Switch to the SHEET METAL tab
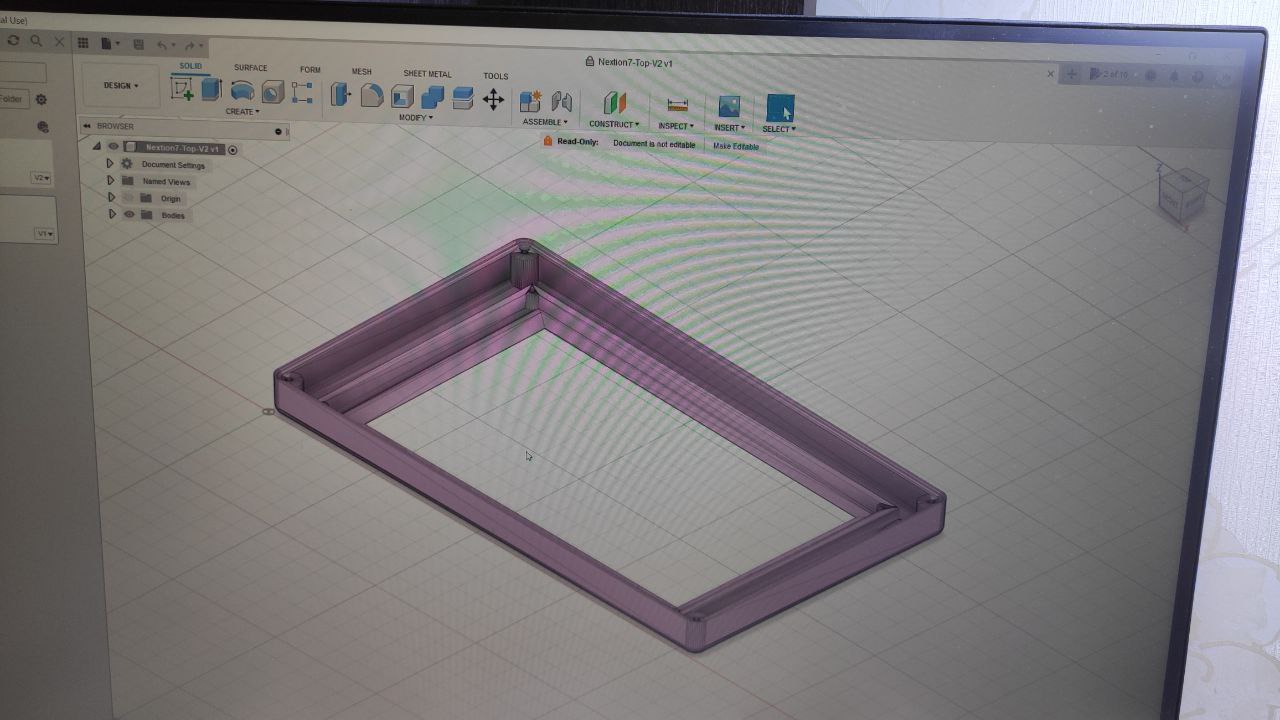Screen dimensions: 1280x720 coord(427,74)
